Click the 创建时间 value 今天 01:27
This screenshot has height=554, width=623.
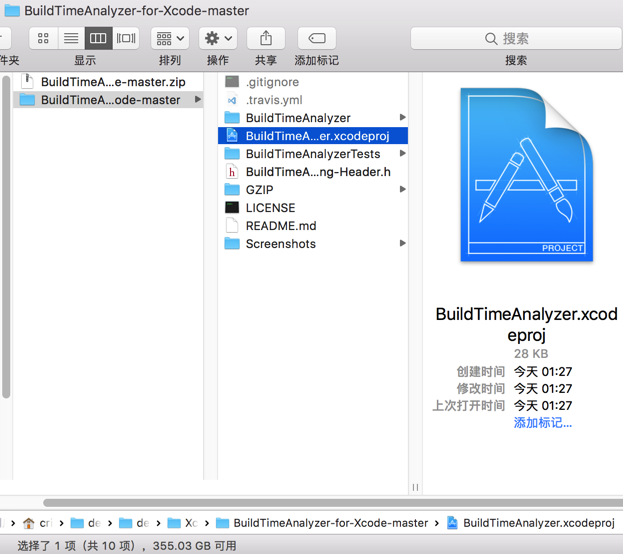tap(543, 372)
